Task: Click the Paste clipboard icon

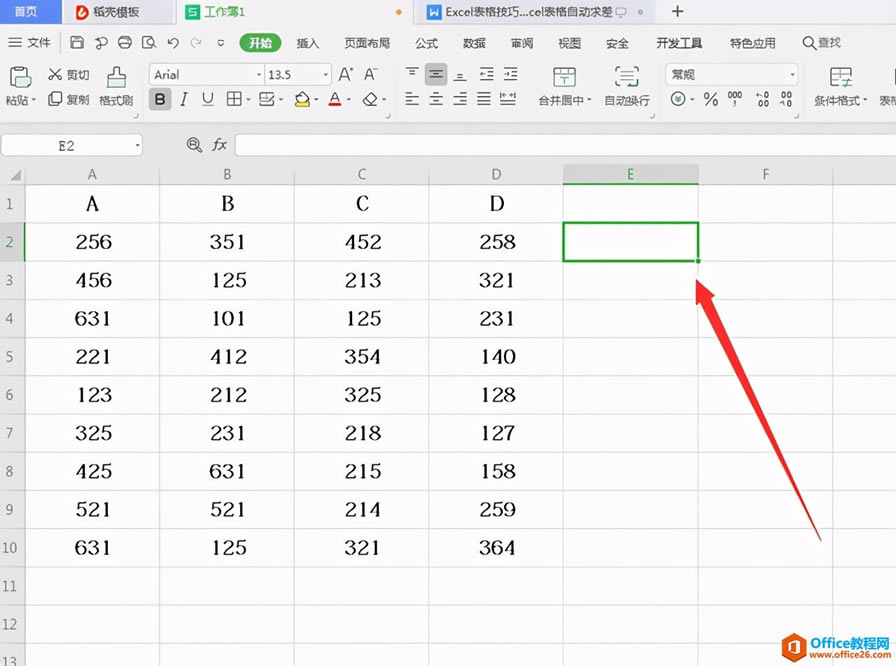Action: click(21, 77)
